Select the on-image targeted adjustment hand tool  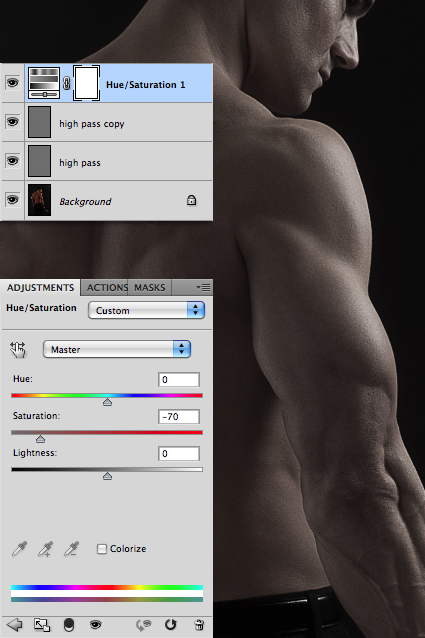click(x=18, y=350)
